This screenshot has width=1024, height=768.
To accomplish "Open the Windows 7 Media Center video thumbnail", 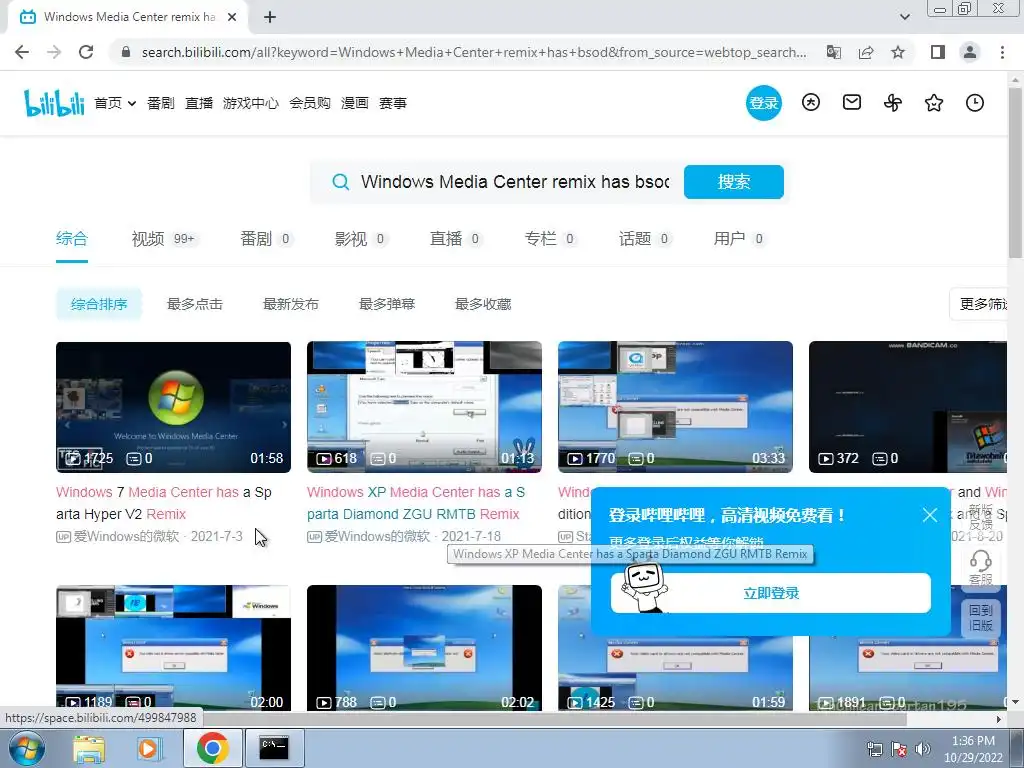I will coord(173,407).
